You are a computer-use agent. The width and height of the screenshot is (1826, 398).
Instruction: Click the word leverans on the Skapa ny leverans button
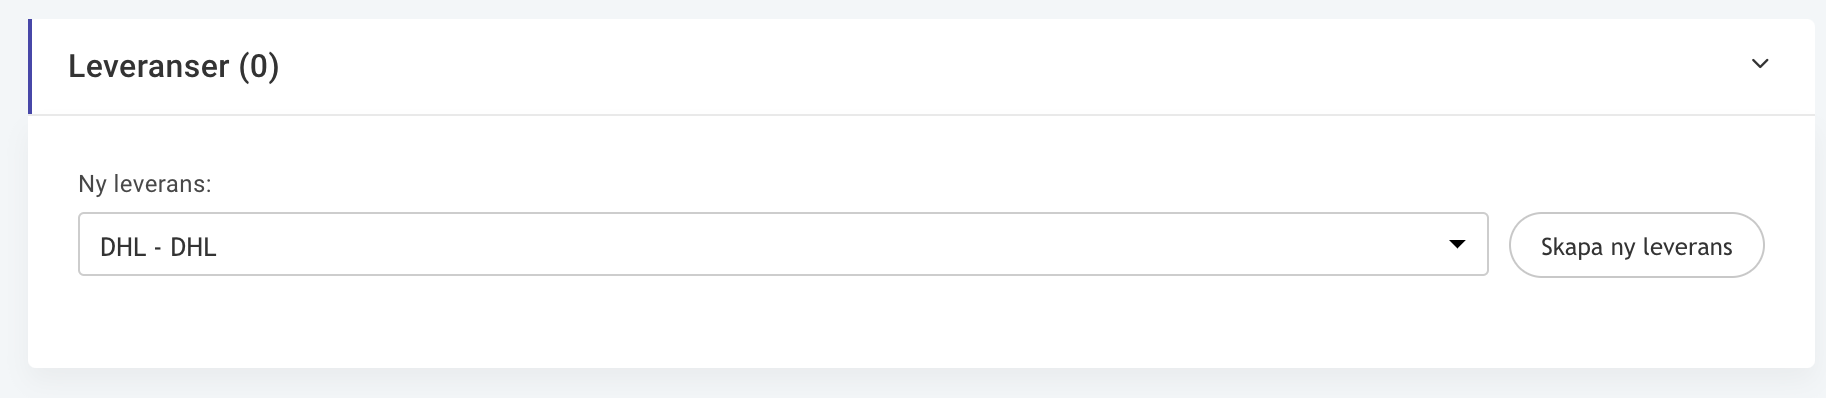click(x=1687, y=247)
